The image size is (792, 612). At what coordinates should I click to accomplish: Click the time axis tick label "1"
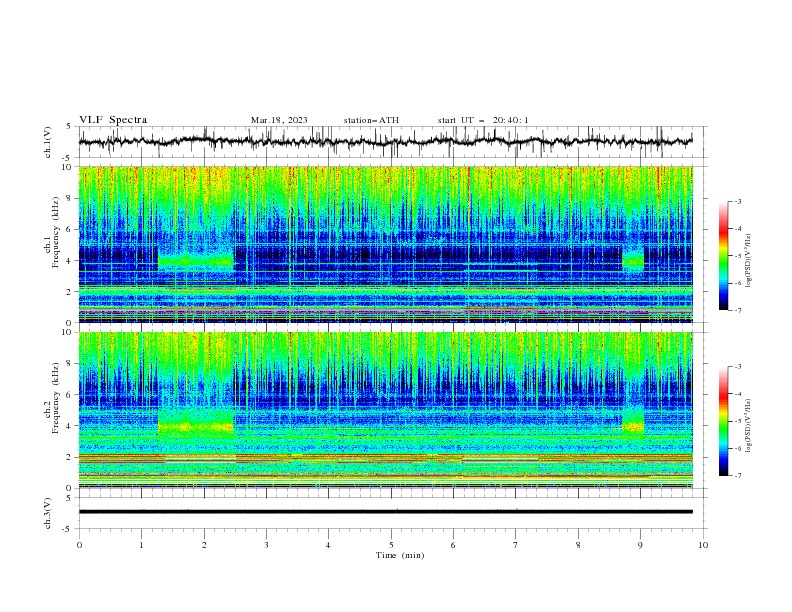[x=141, y=545]
